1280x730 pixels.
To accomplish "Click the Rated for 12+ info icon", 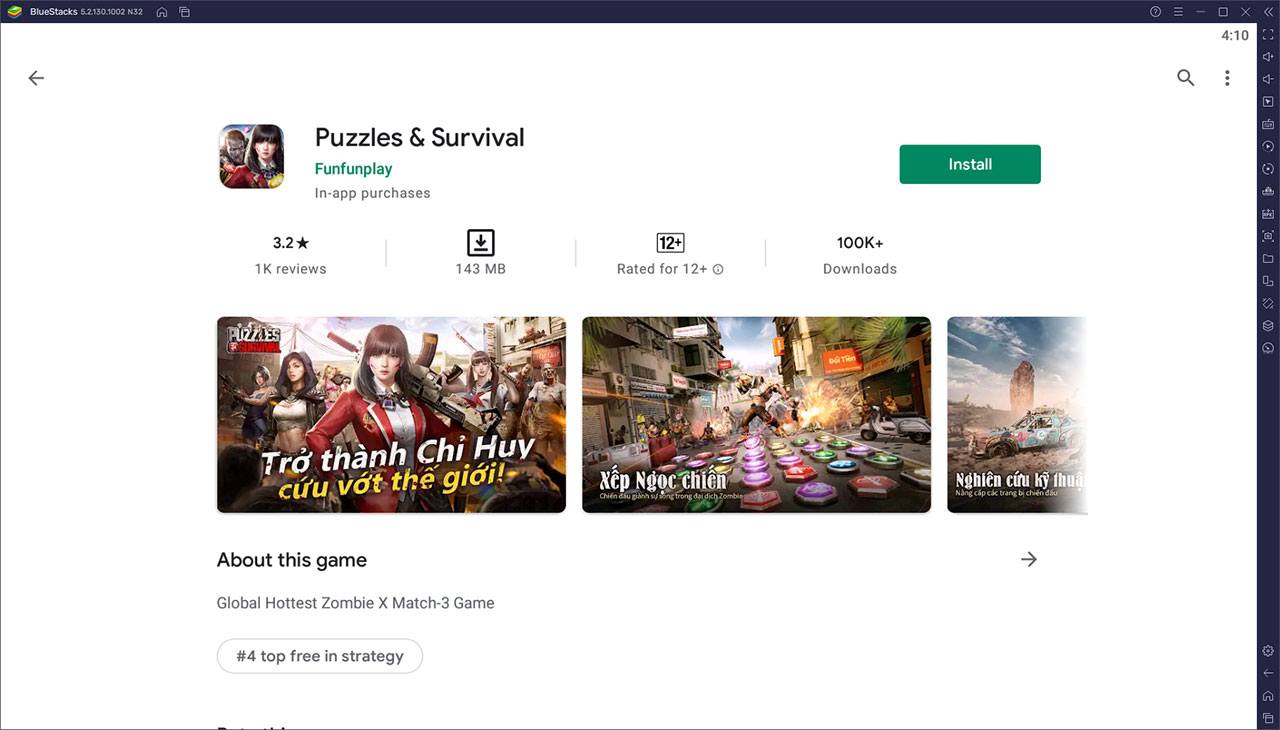I will click(x=718, y=269).
